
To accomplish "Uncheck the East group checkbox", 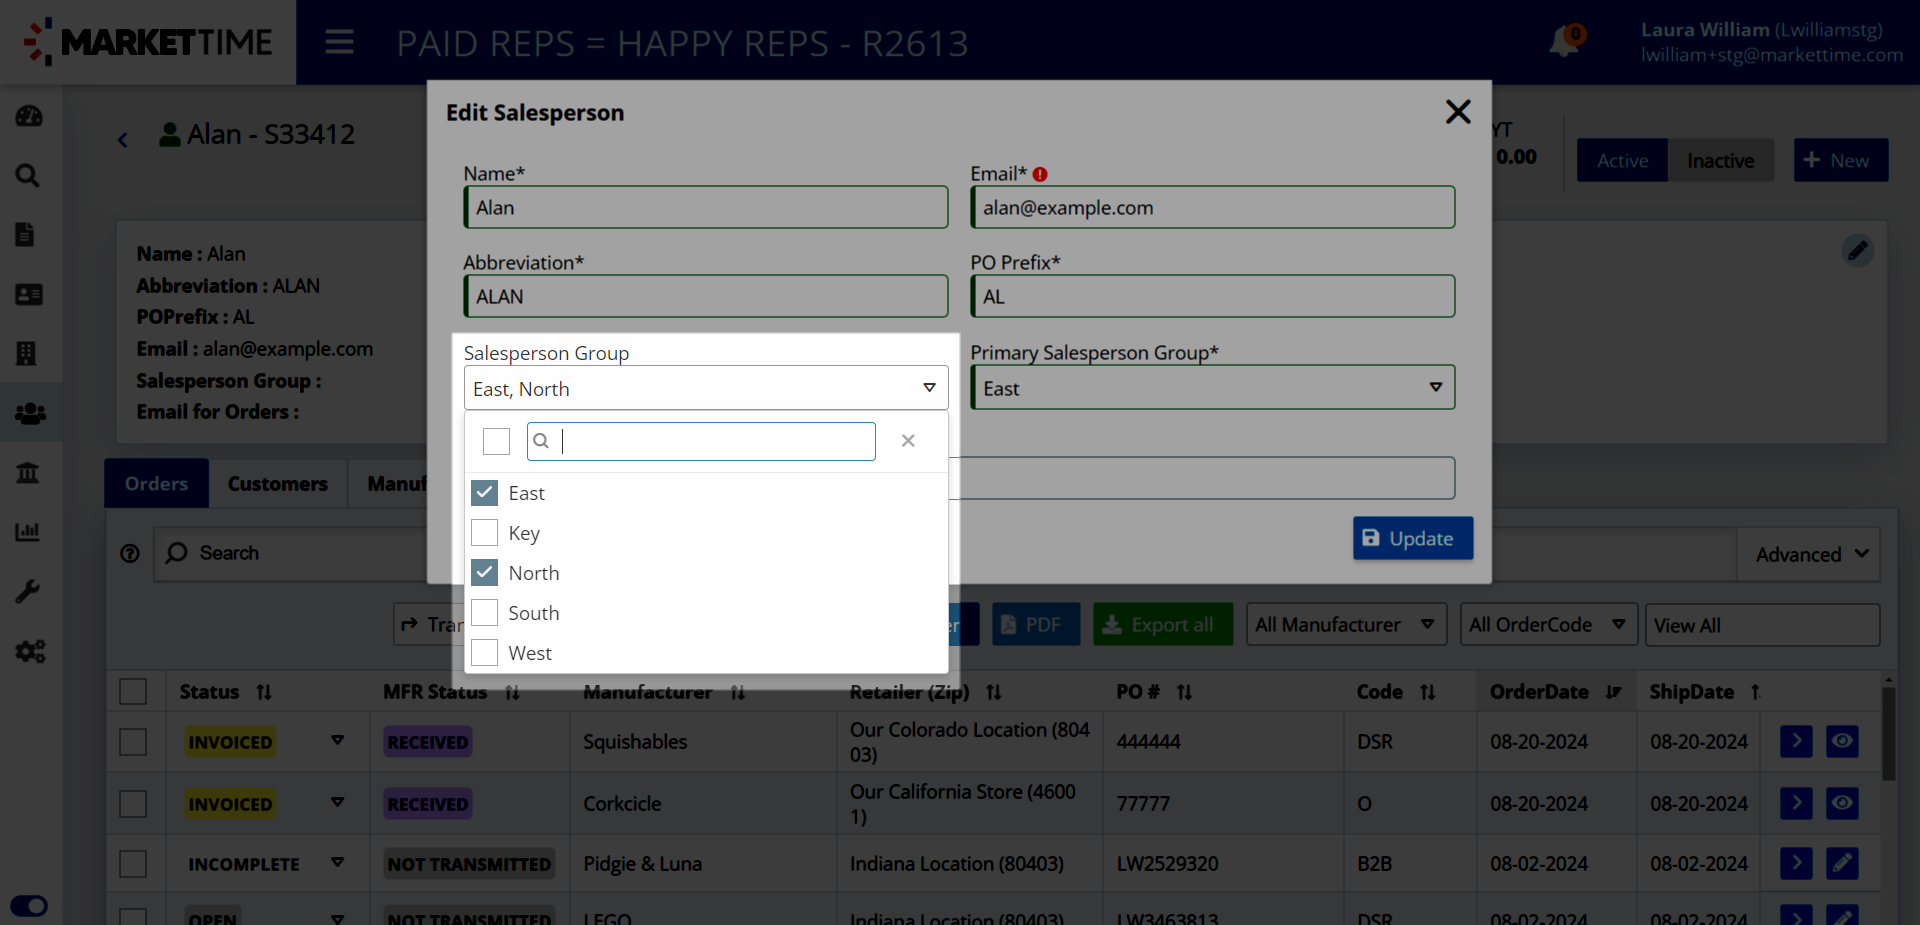I will click(485, 493).
